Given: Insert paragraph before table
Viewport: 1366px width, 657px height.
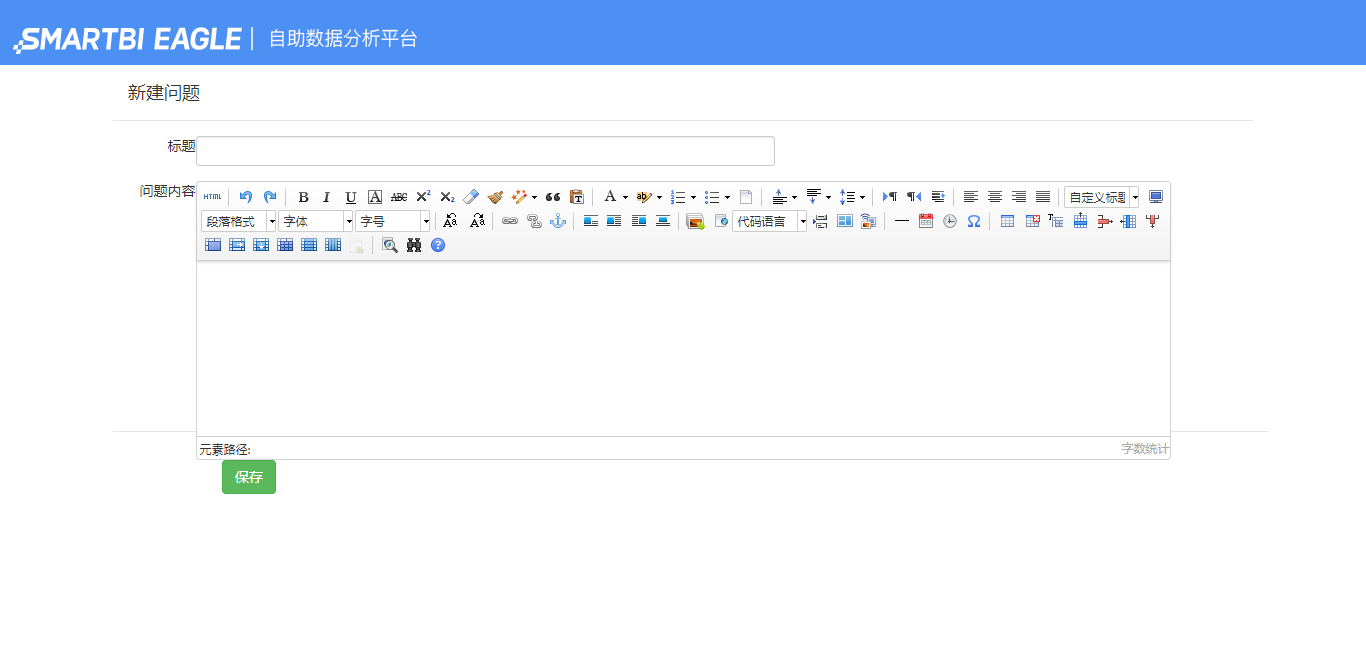Looking at the screenshot, I should (1056, 221).
